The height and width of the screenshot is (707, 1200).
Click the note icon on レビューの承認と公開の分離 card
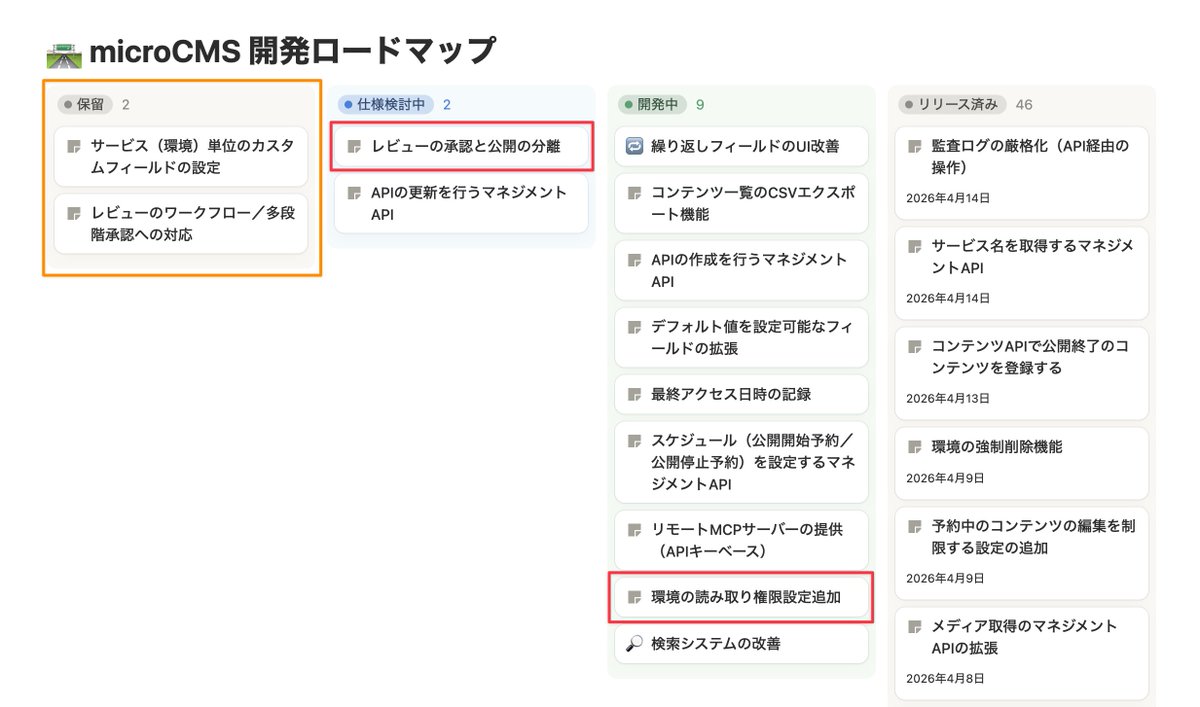tap(354, 146)
